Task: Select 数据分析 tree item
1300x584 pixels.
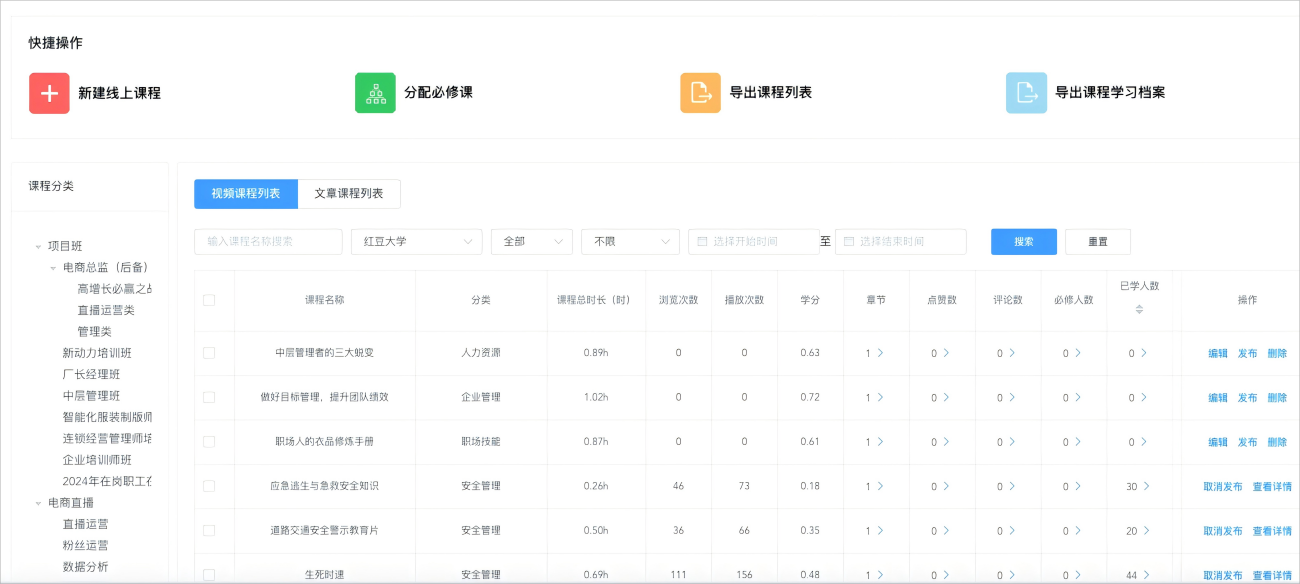Action: (x=85, y=567)
